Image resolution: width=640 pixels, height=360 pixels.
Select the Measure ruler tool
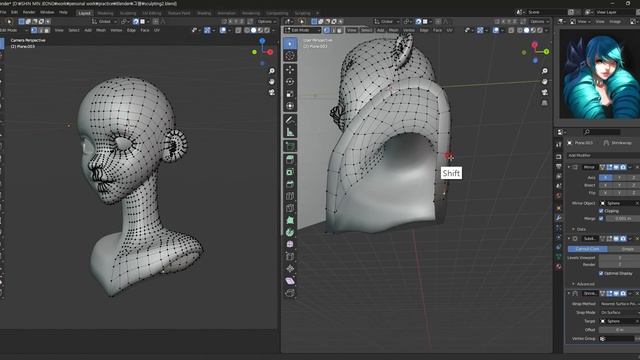pos(290,132)
